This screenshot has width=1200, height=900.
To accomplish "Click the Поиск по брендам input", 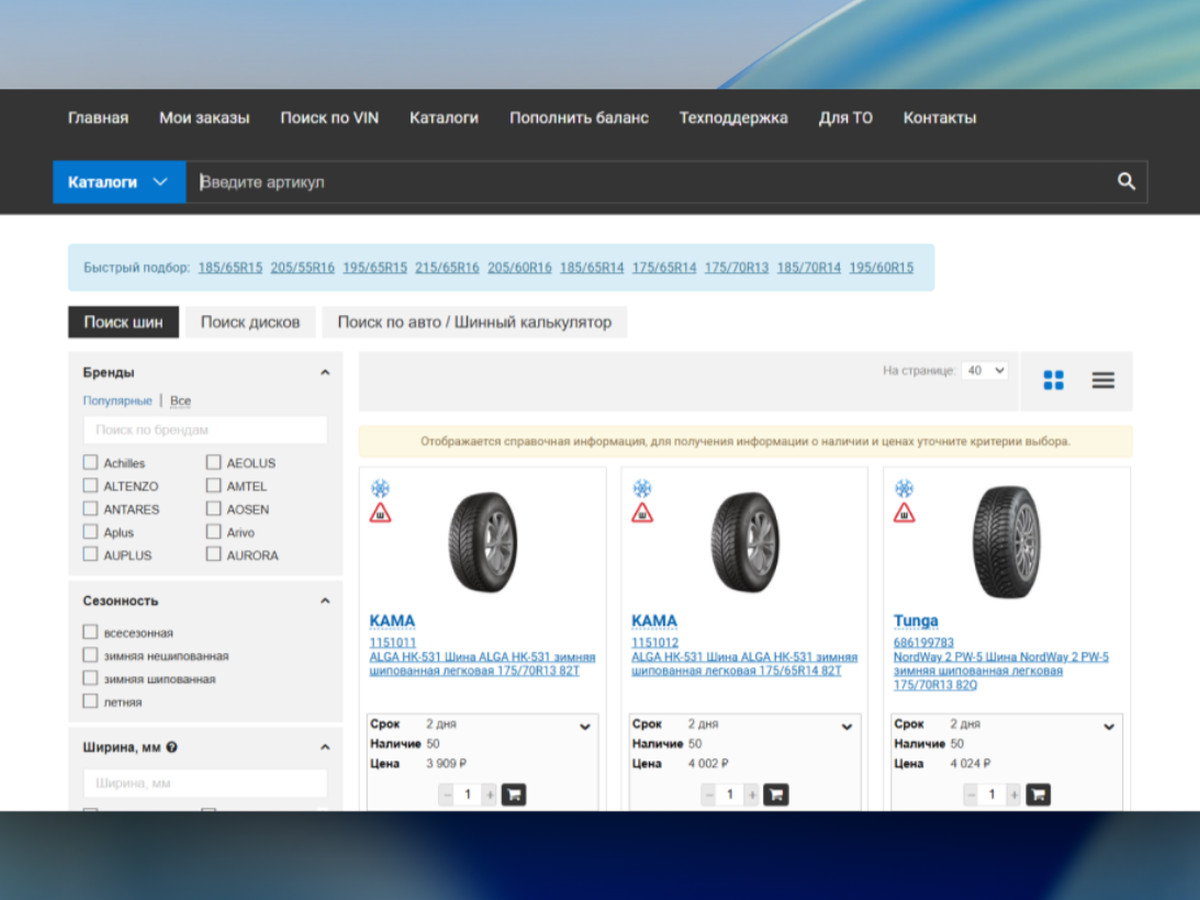I will click(x=205, y=430).
